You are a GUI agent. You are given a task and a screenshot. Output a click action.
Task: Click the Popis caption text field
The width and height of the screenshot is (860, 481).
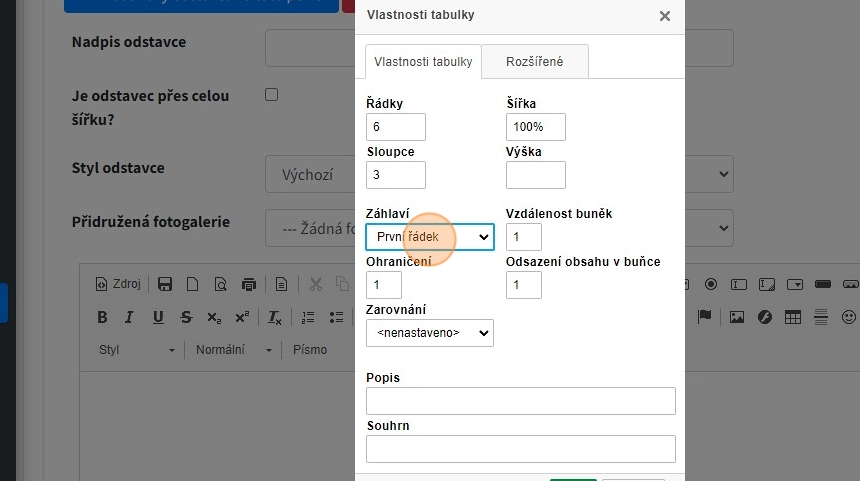[x=521, y=401]
